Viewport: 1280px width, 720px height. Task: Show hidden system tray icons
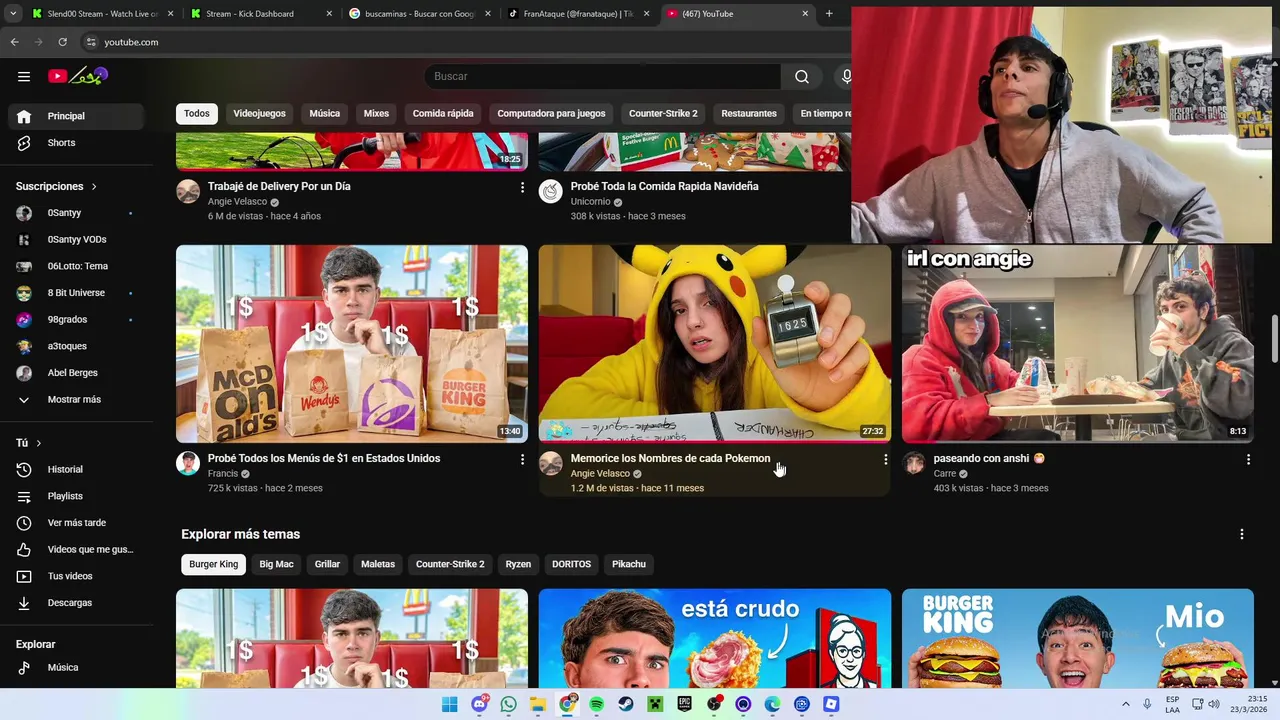click(1126, 704)
